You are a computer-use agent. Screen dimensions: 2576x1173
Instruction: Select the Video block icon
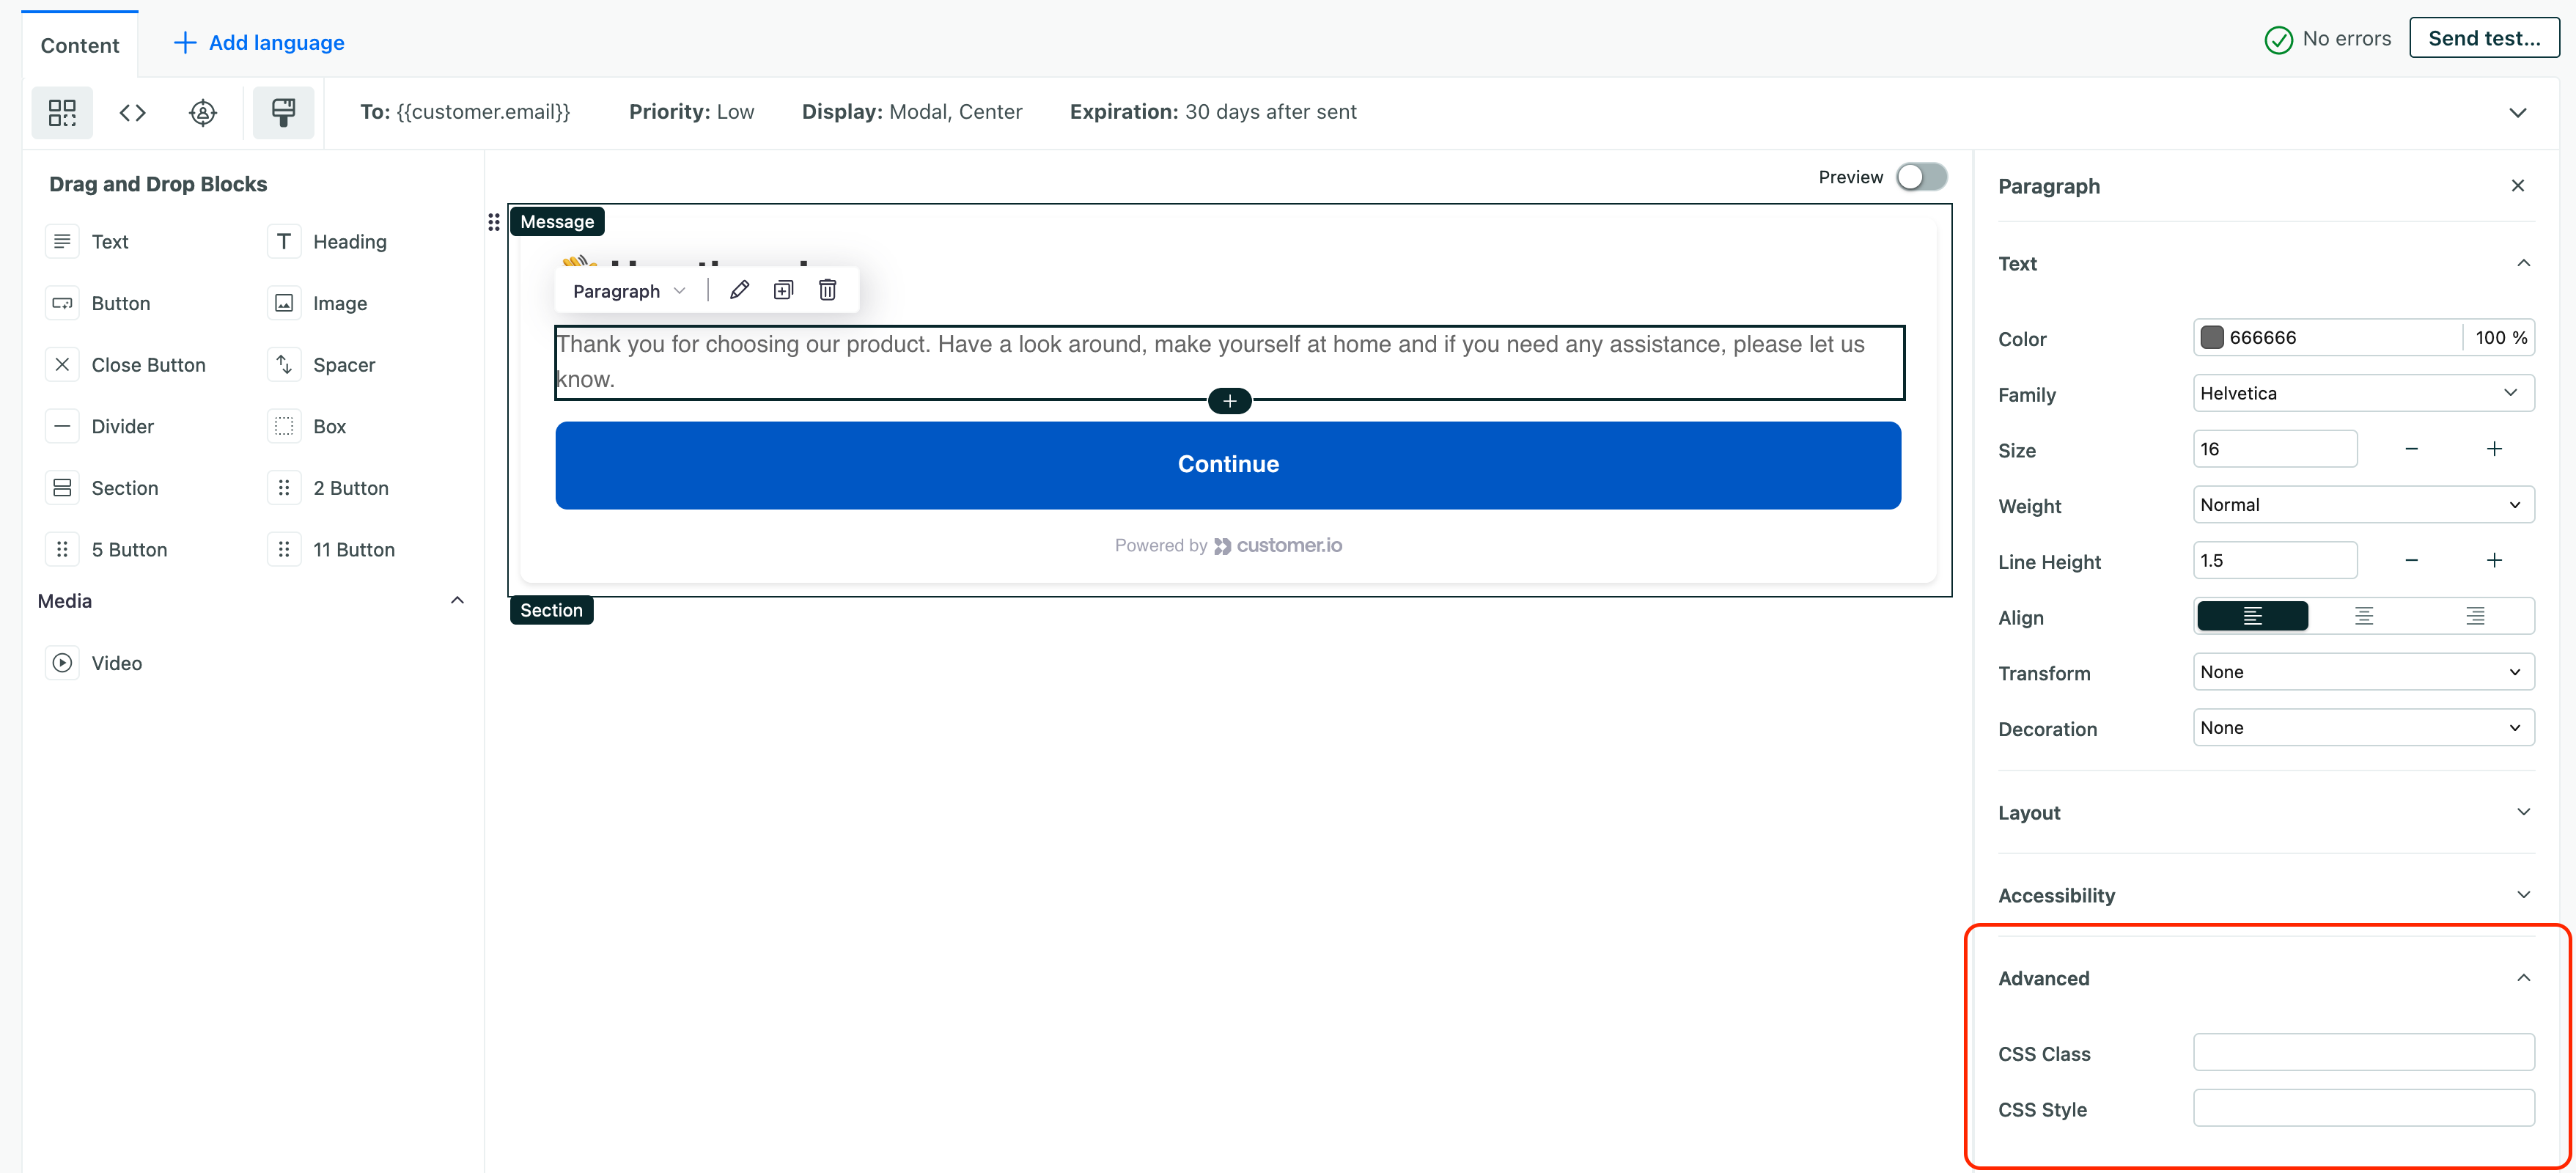(x=62, y=662)
